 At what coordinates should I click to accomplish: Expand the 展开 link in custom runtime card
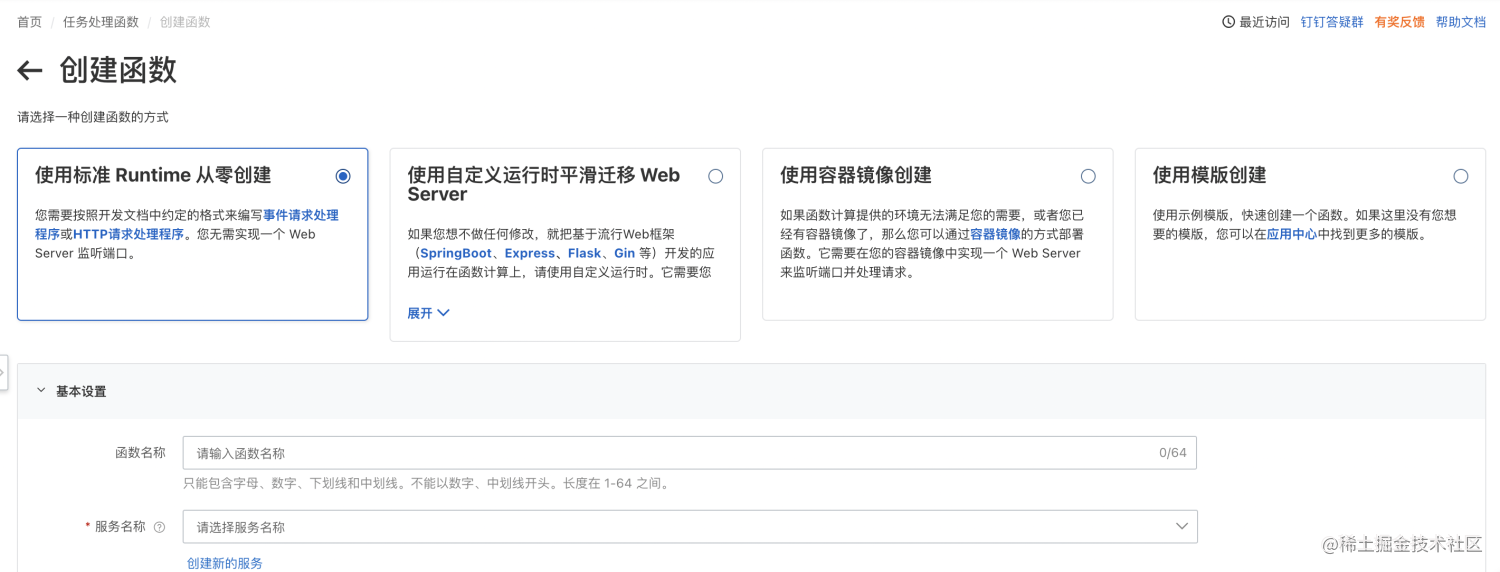point(428,313)
